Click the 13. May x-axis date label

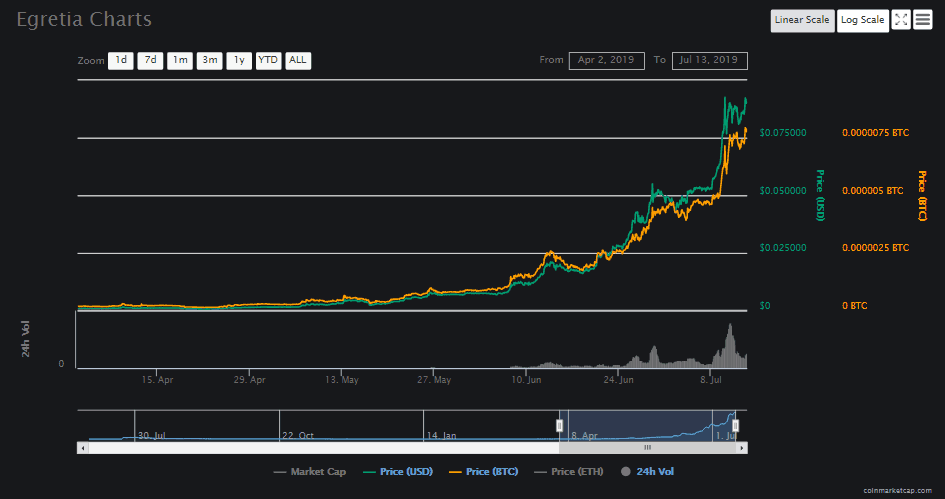[x=342, y=380]
